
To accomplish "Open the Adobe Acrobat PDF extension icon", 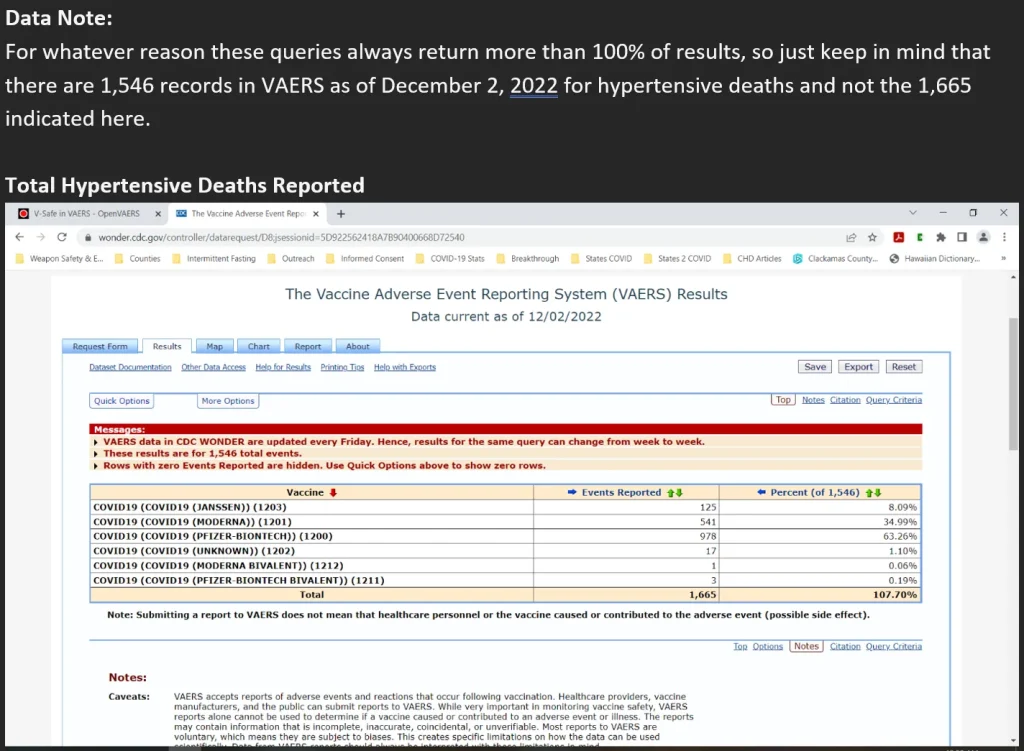I will (x=899, y=237).
